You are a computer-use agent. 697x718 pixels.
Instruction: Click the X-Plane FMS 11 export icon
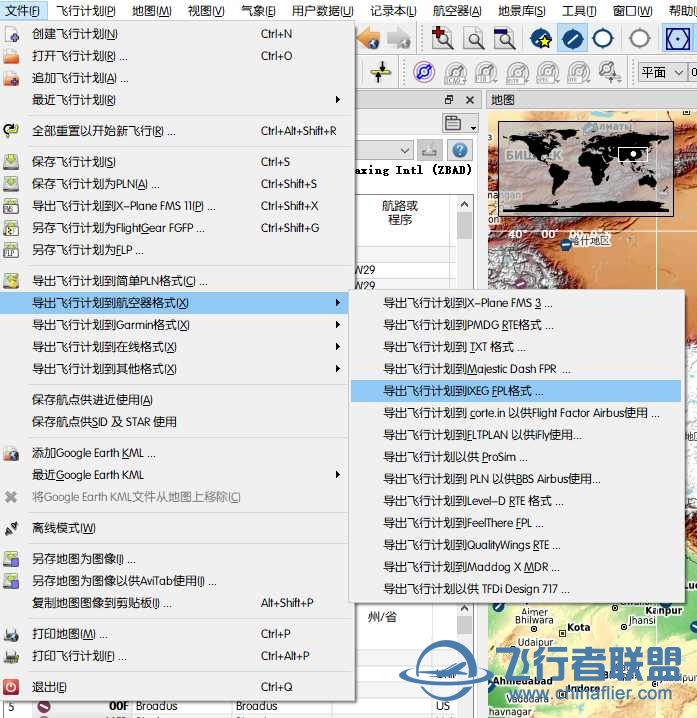pyautogui.click(x=11, y=206)
